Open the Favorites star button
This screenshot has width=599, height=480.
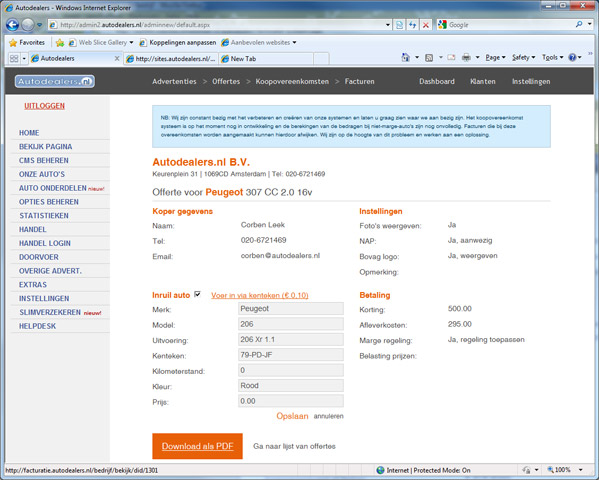pos(27,42)
